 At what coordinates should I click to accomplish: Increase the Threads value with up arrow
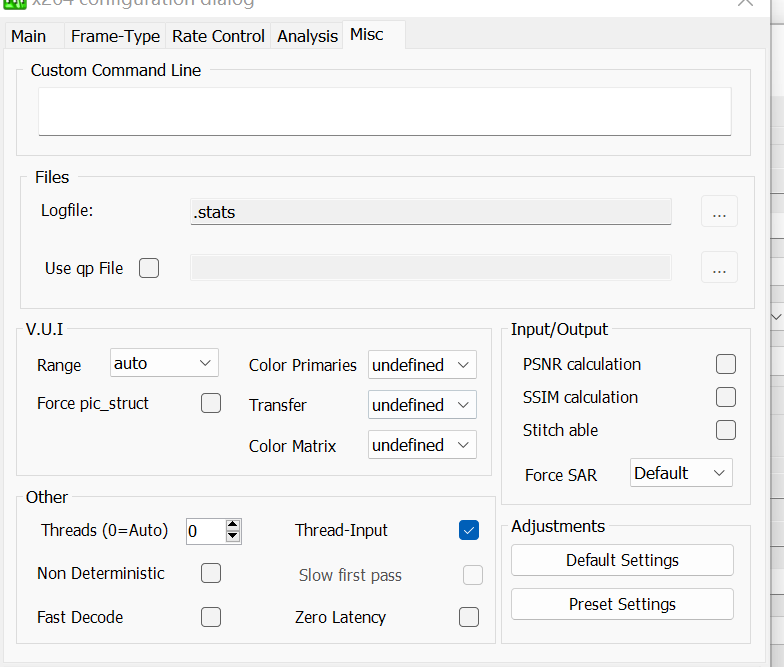pyautogui.click(x=233, y=524)
